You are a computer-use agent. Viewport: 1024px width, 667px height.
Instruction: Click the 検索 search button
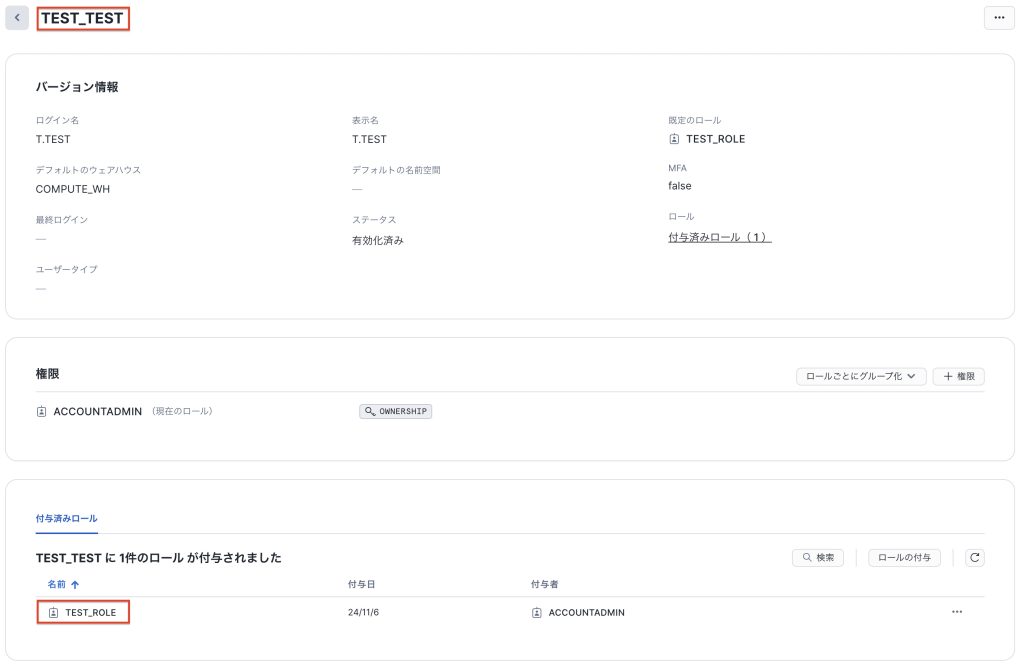(x=817, y=558)
